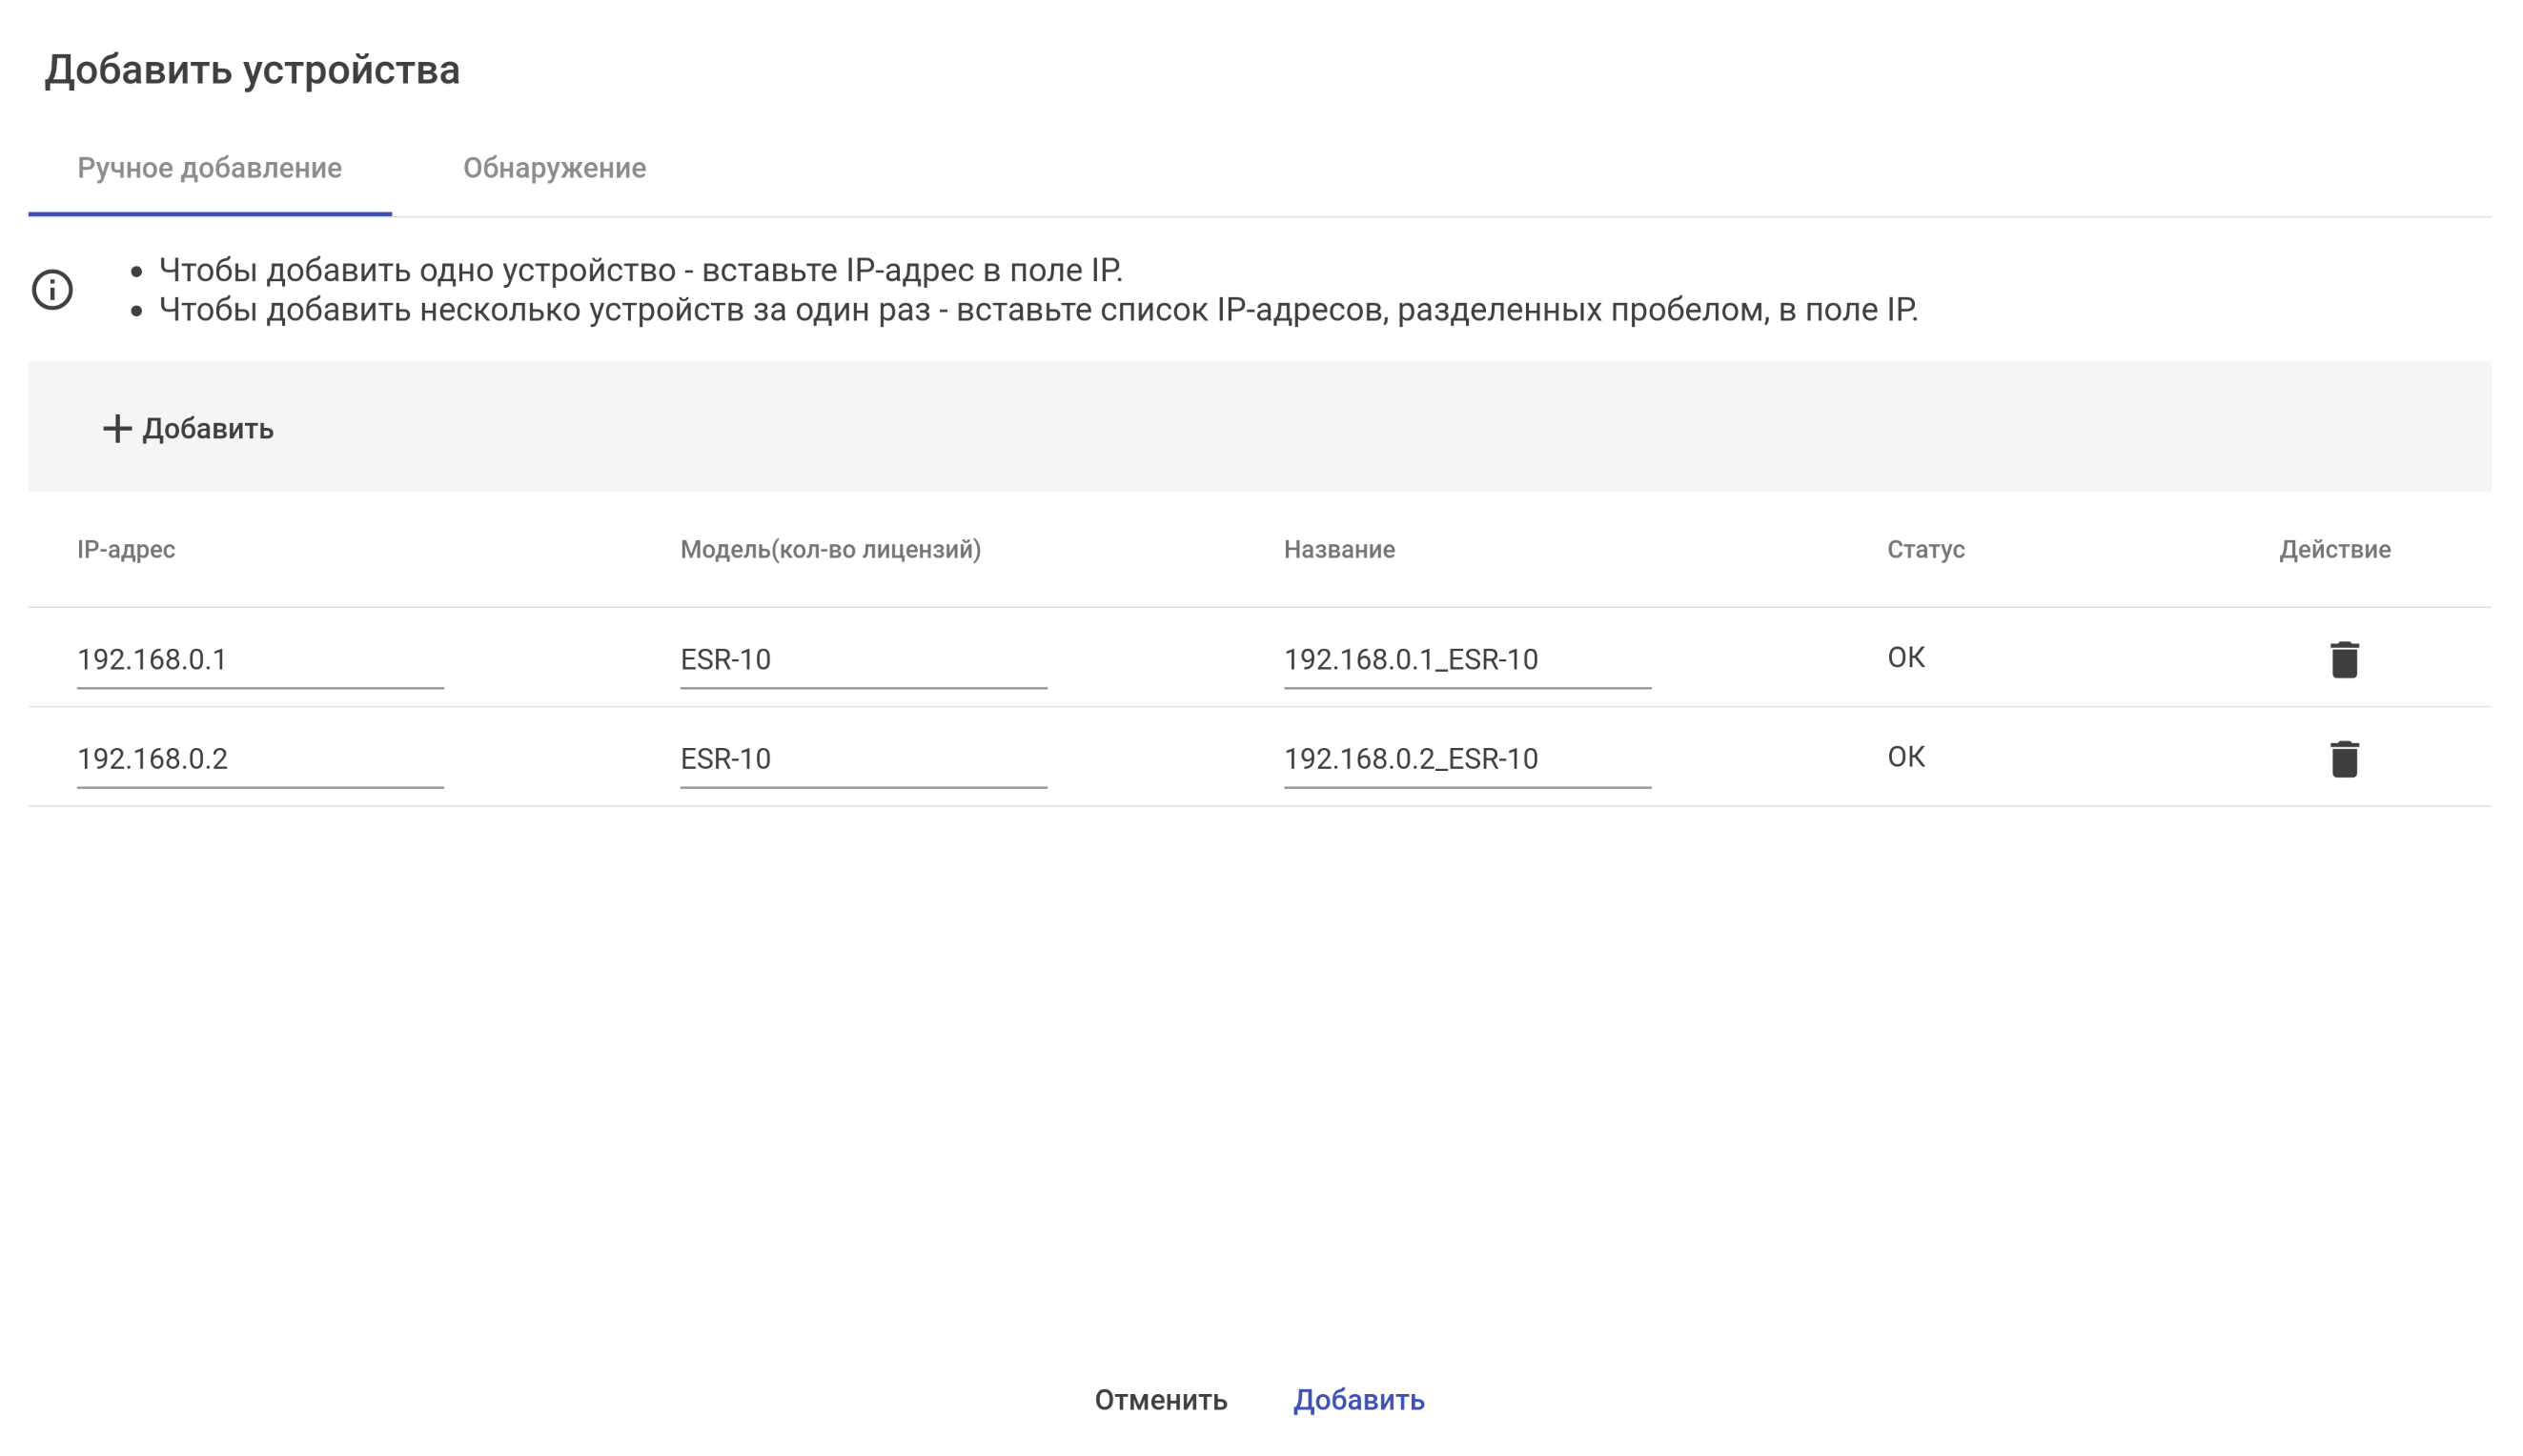This screenshot has width=2523, height=1456.
Task: Click the Название column header
Action: pyautogui.click(x=1339, y=550)
